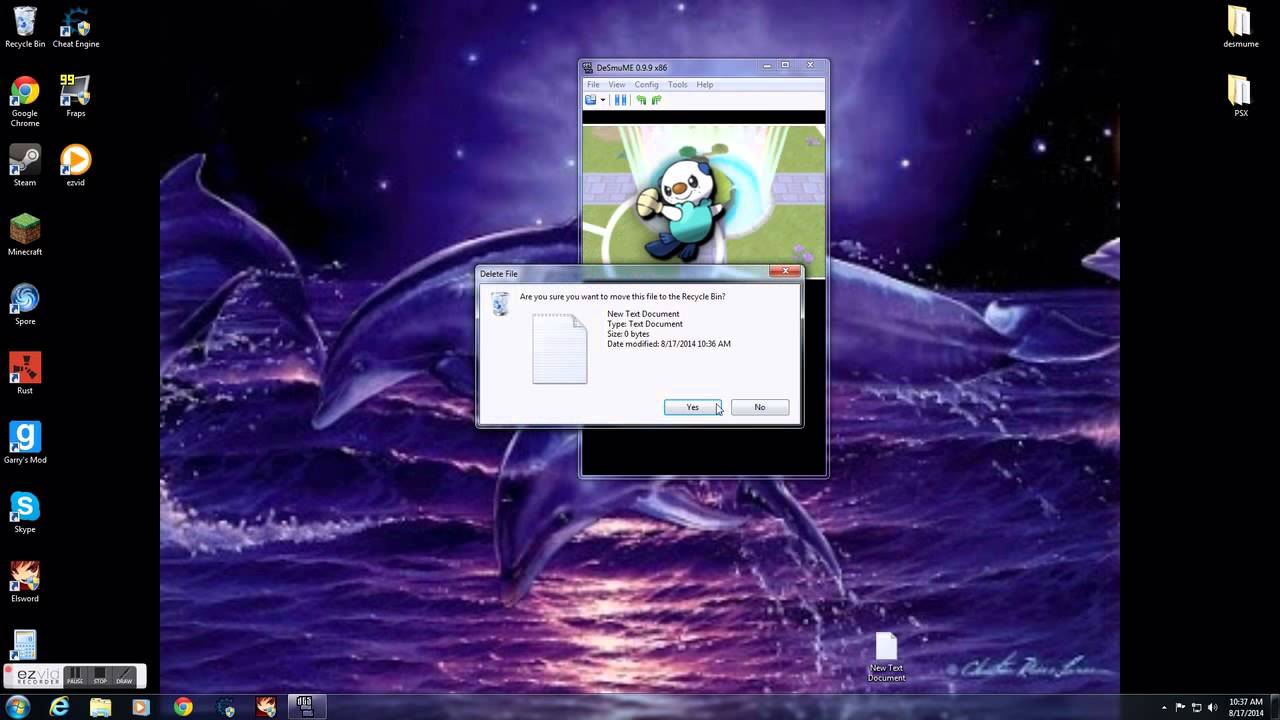Image resolution: width=1280 pixels, height=720 pixels.
Task: Open the DeSmuME File menu
Action: click(x=593, y=85)
